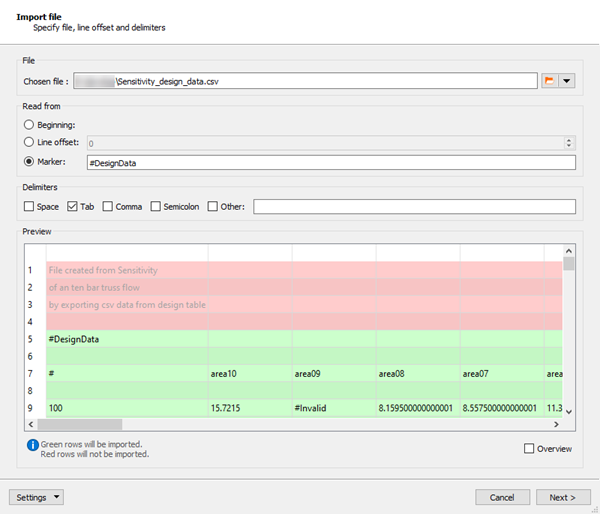Select the 'area09' header cell

pos(334,374)
